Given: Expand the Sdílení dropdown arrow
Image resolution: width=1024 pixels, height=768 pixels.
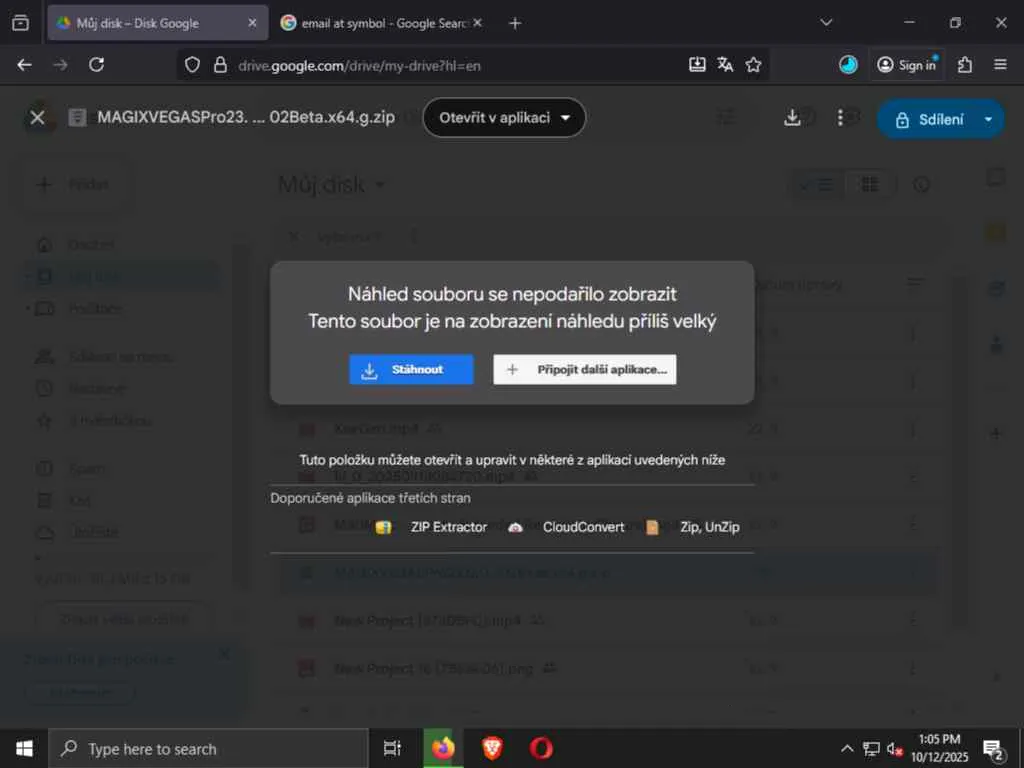Looking at the screenshot, I should (x=988, y=120).
